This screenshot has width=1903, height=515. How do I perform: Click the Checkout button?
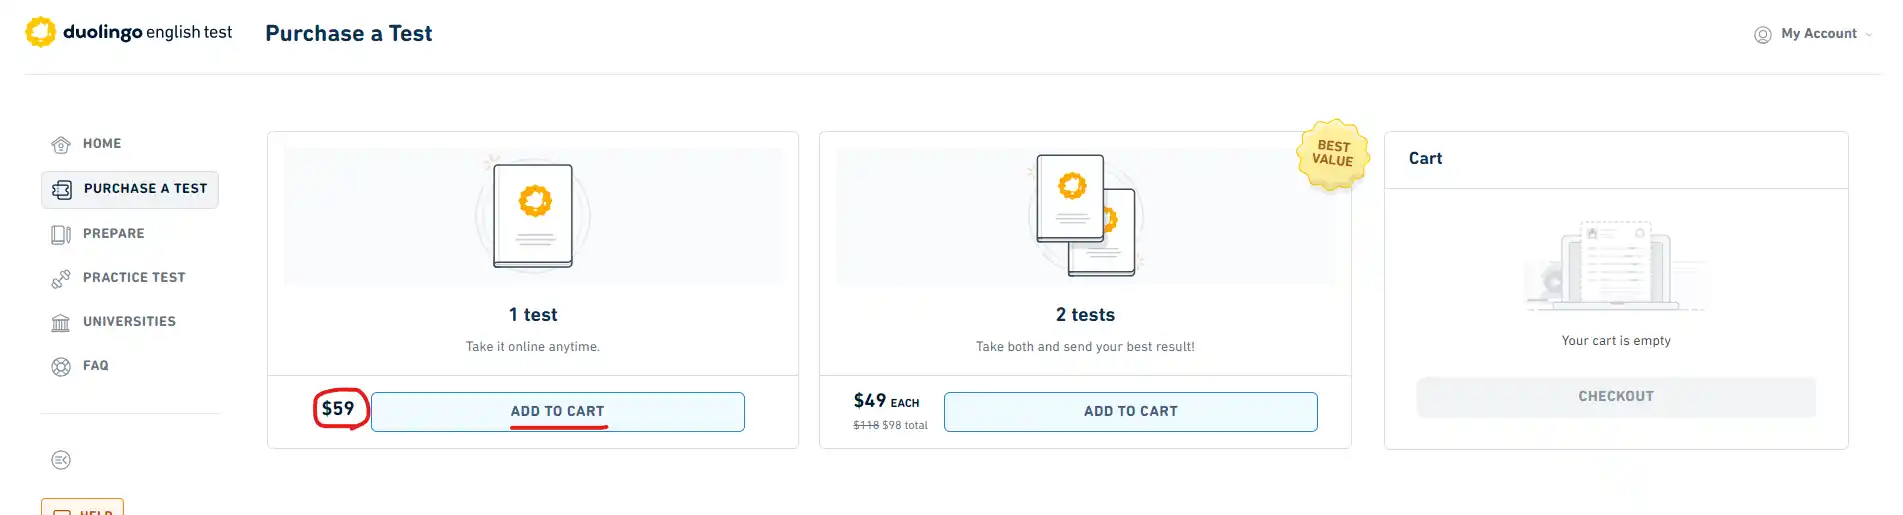[x=1616, y=397]
